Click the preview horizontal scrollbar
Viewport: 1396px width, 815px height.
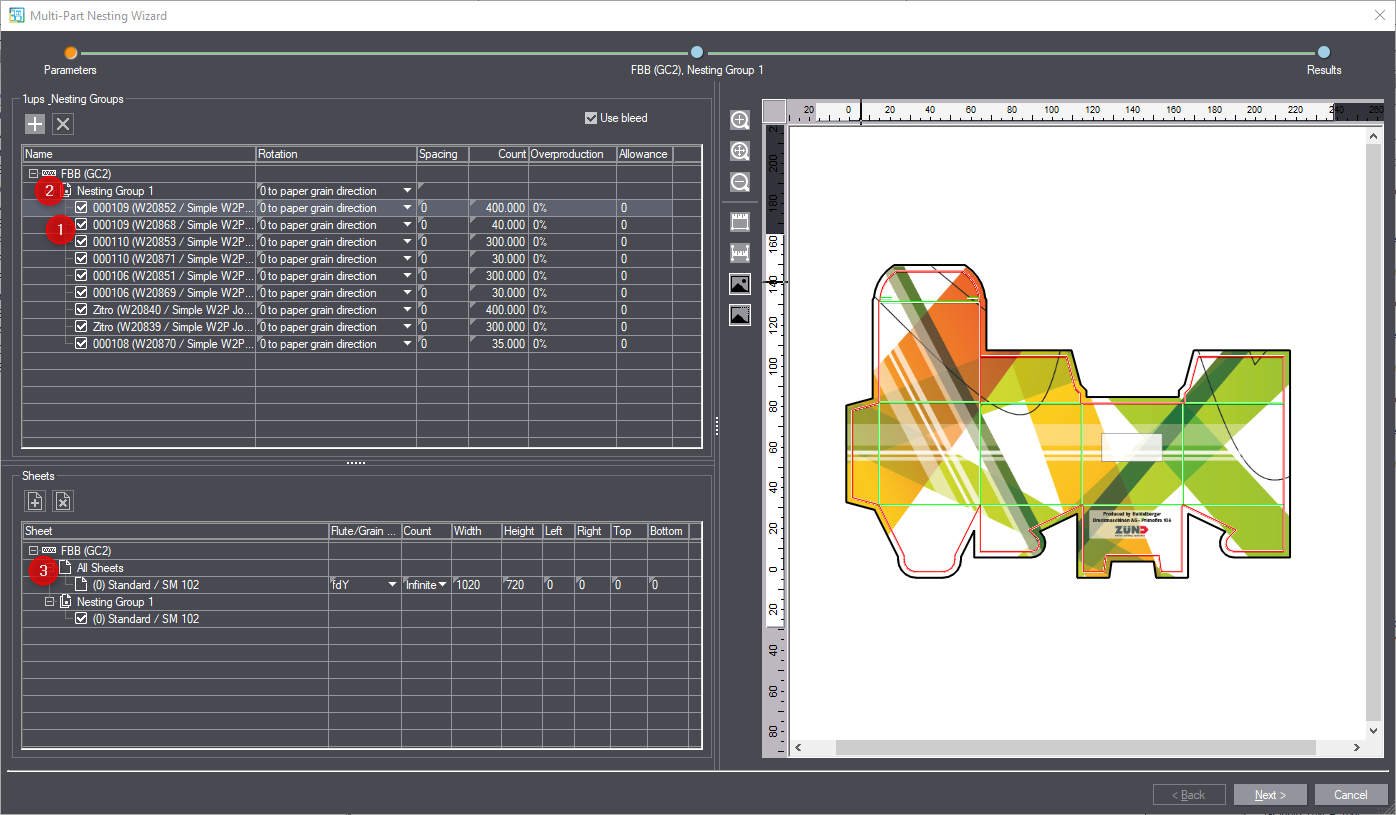point(1075,748)
